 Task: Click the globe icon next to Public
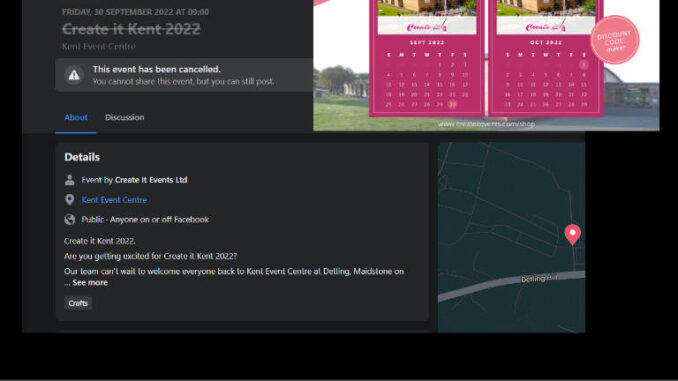click(x=69, y=219)
